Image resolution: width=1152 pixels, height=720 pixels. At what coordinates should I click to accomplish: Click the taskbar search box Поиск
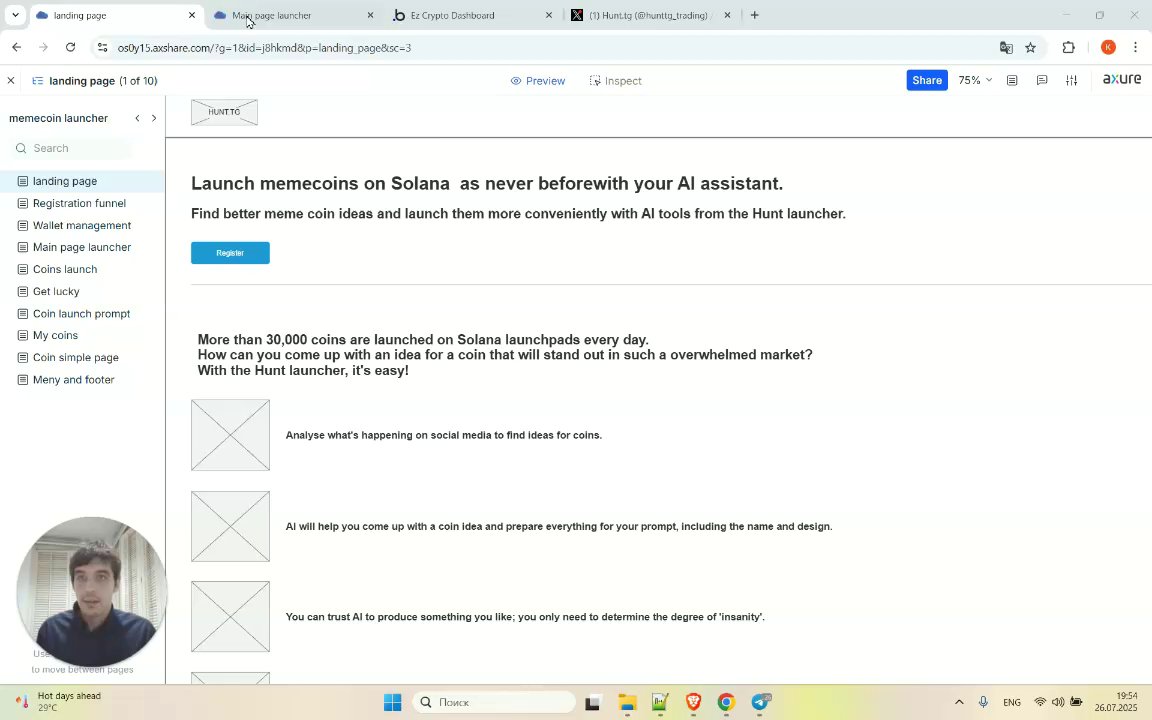coord(494,702)
